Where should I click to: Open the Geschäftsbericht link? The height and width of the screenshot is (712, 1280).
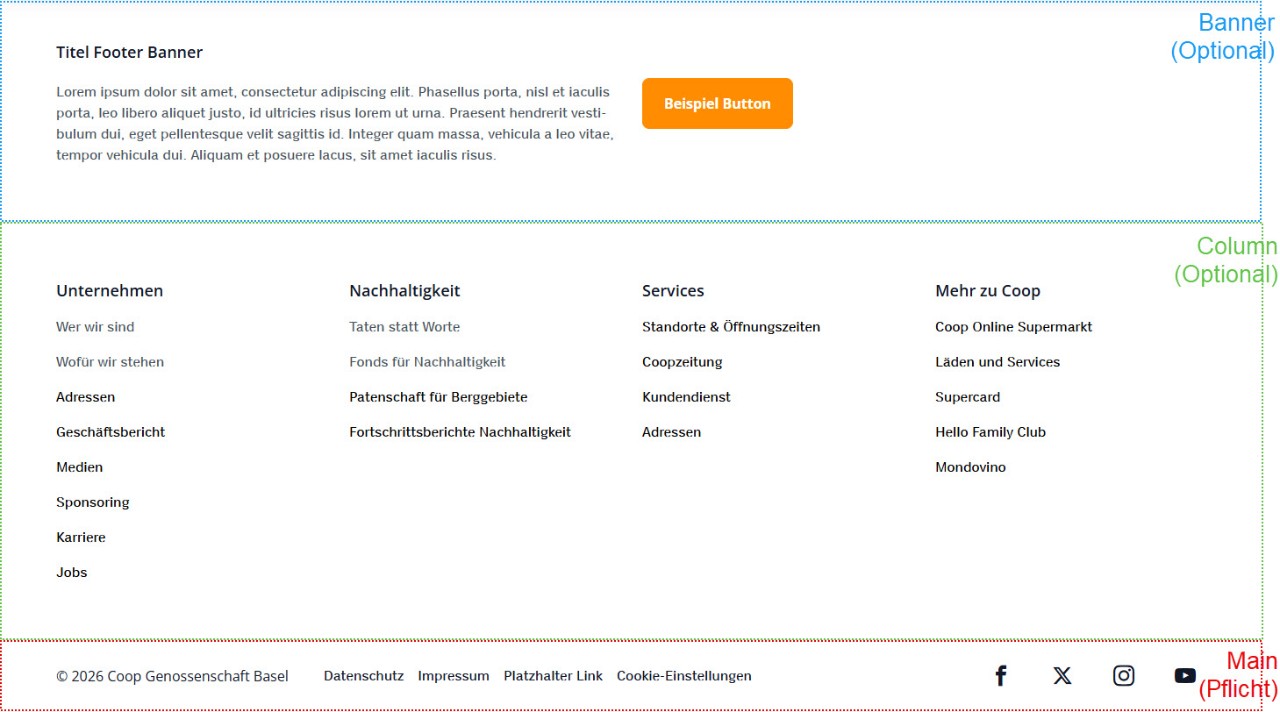(110, 432)
